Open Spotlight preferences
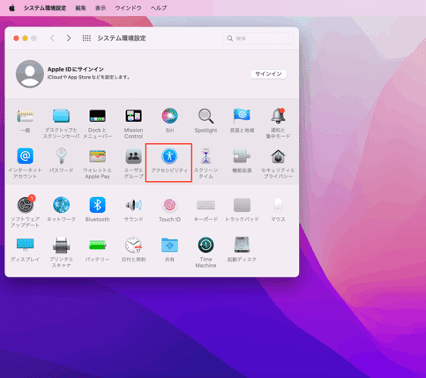The width and height of the screenshot is (426, 378). point(206,121)
